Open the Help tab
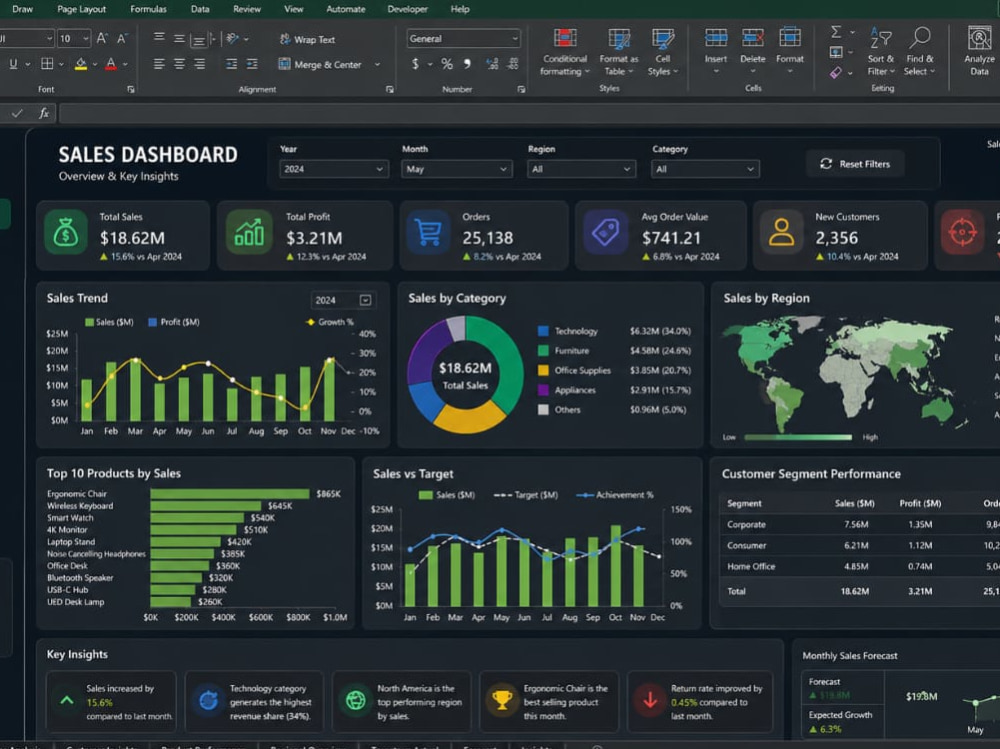 (x=460, y=9)
